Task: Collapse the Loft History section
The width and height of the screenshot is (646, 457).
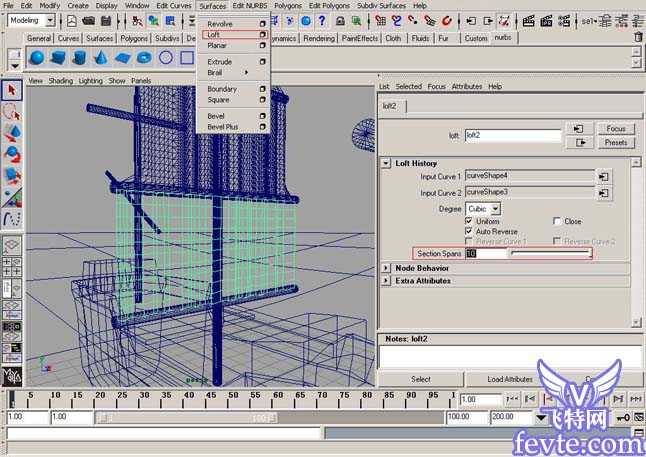Action: [x=387, y=162]
